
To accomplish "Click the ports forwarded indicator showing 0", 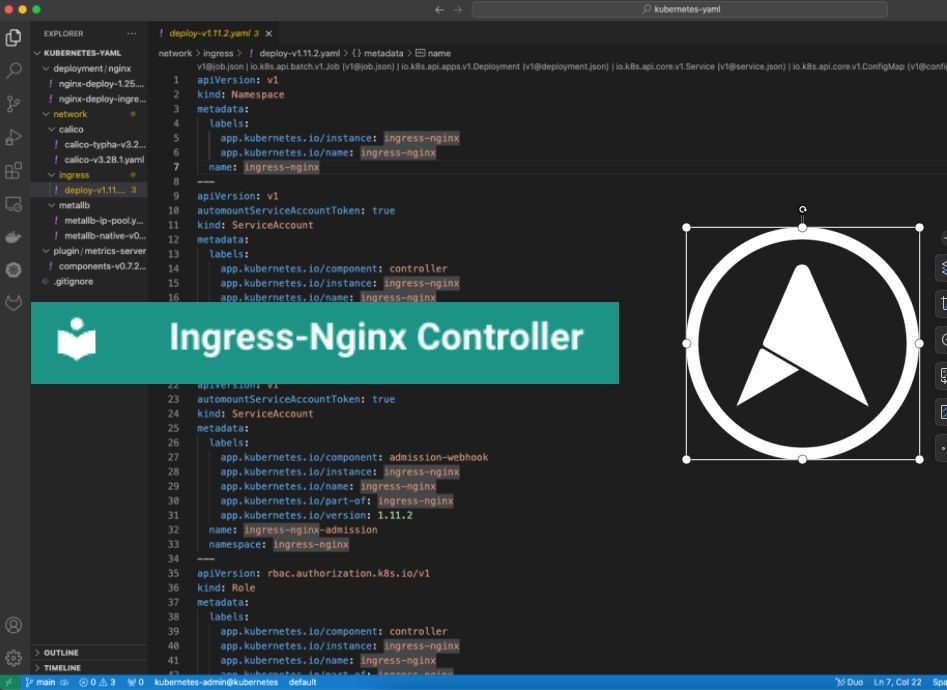I will point(136,682).
